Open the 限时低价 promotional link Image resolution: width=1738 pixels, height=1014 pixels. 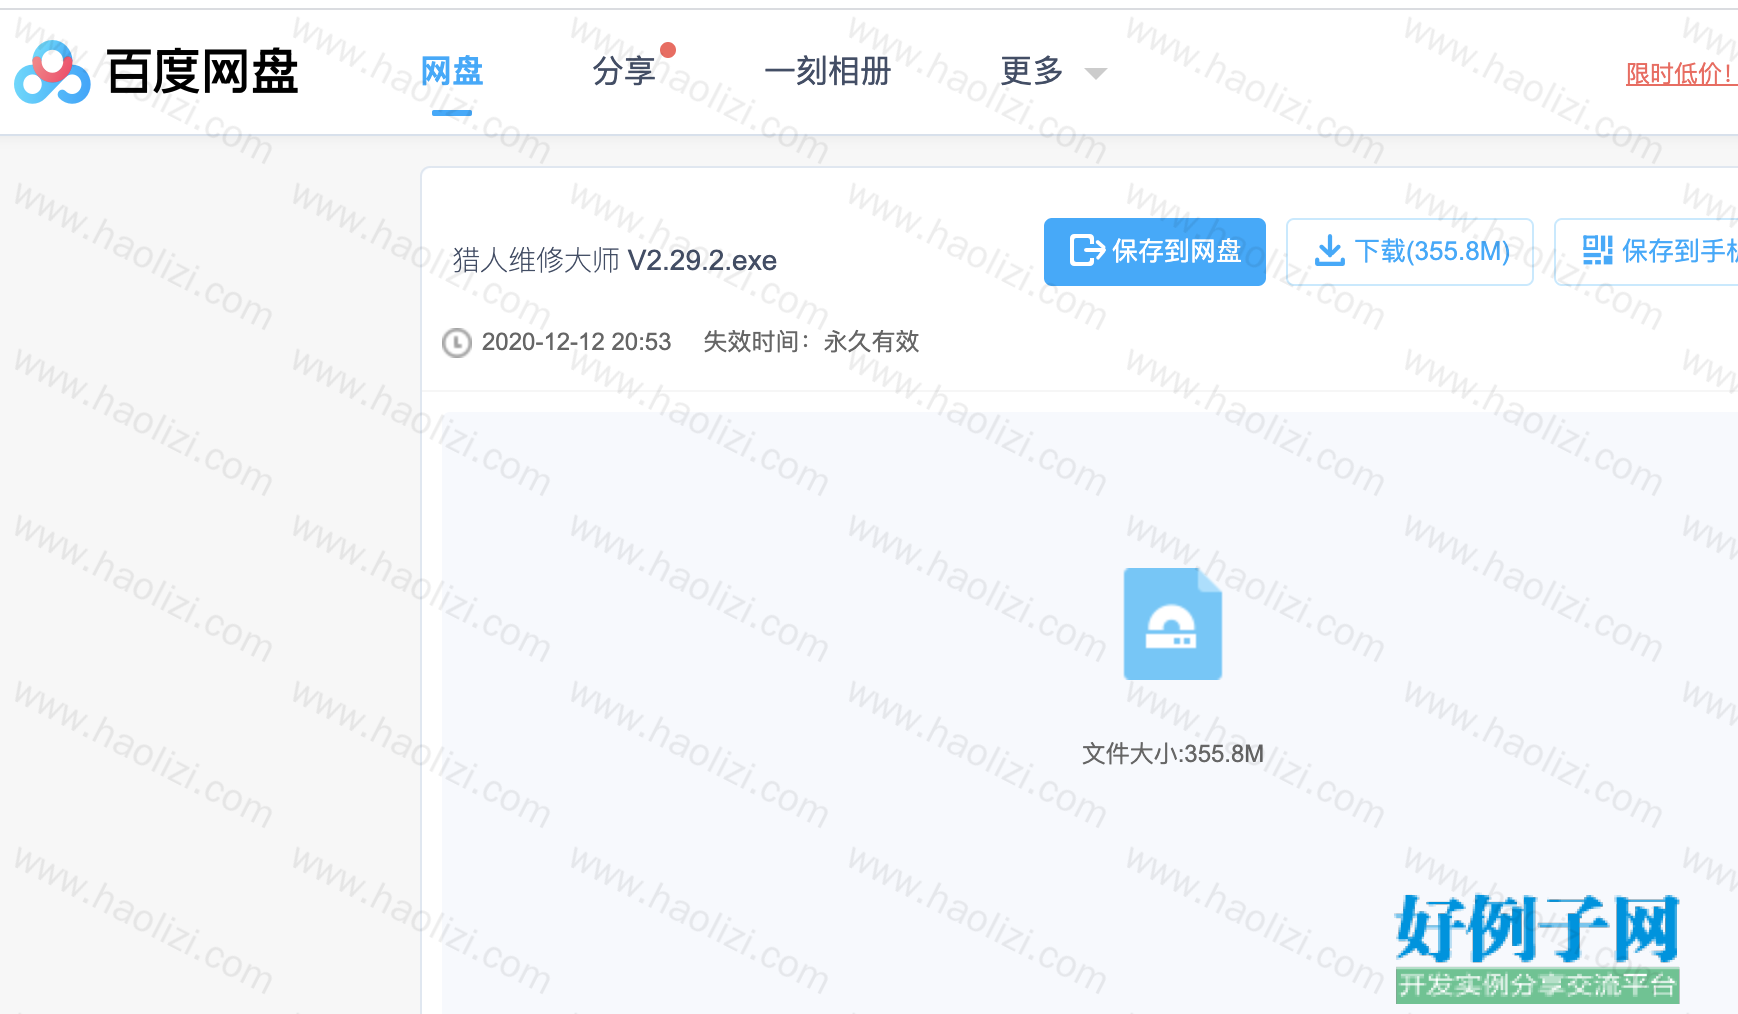click(1681, 73)
